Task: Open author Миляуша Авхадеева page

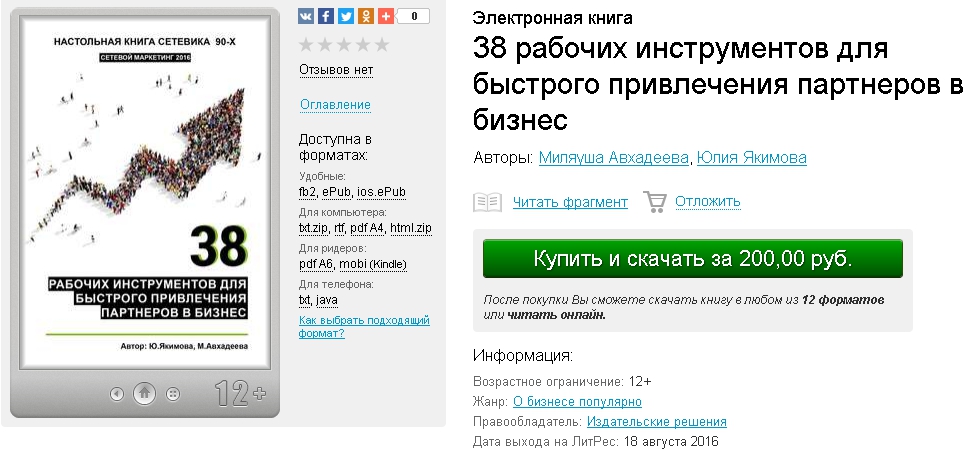Action: (x=614, y=158)
